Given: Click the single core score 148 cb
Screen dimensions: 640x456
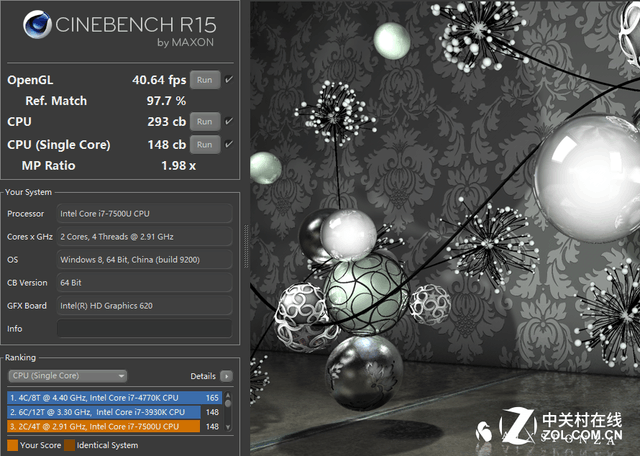Looking at the screenshot, I should tap(167, 145).
